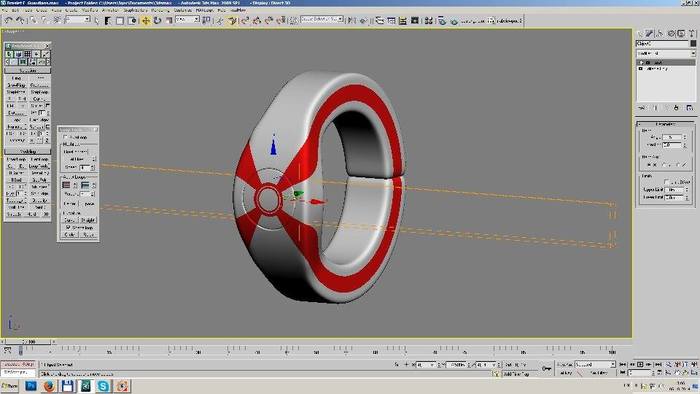Viewport: 700px width, 394px height.
Task: Click Remove Modifier trash icon below stack
Action: 676,108
